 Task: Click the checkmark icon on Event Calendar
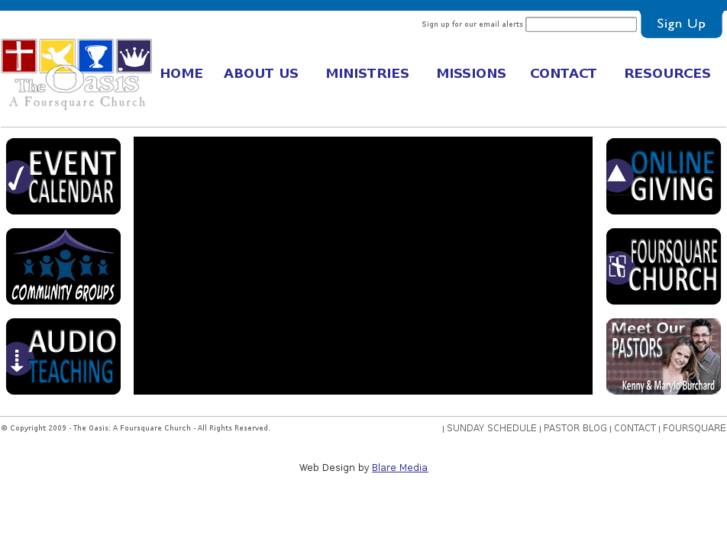coord(17,178)
